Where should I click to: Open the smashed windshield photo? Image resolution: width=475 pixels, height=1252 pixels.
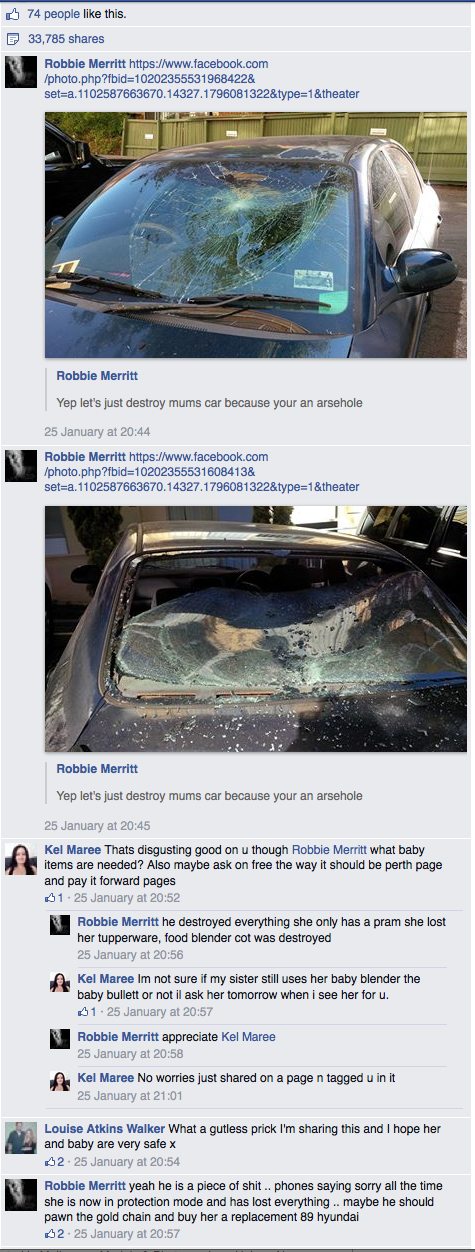coord(256,234)
